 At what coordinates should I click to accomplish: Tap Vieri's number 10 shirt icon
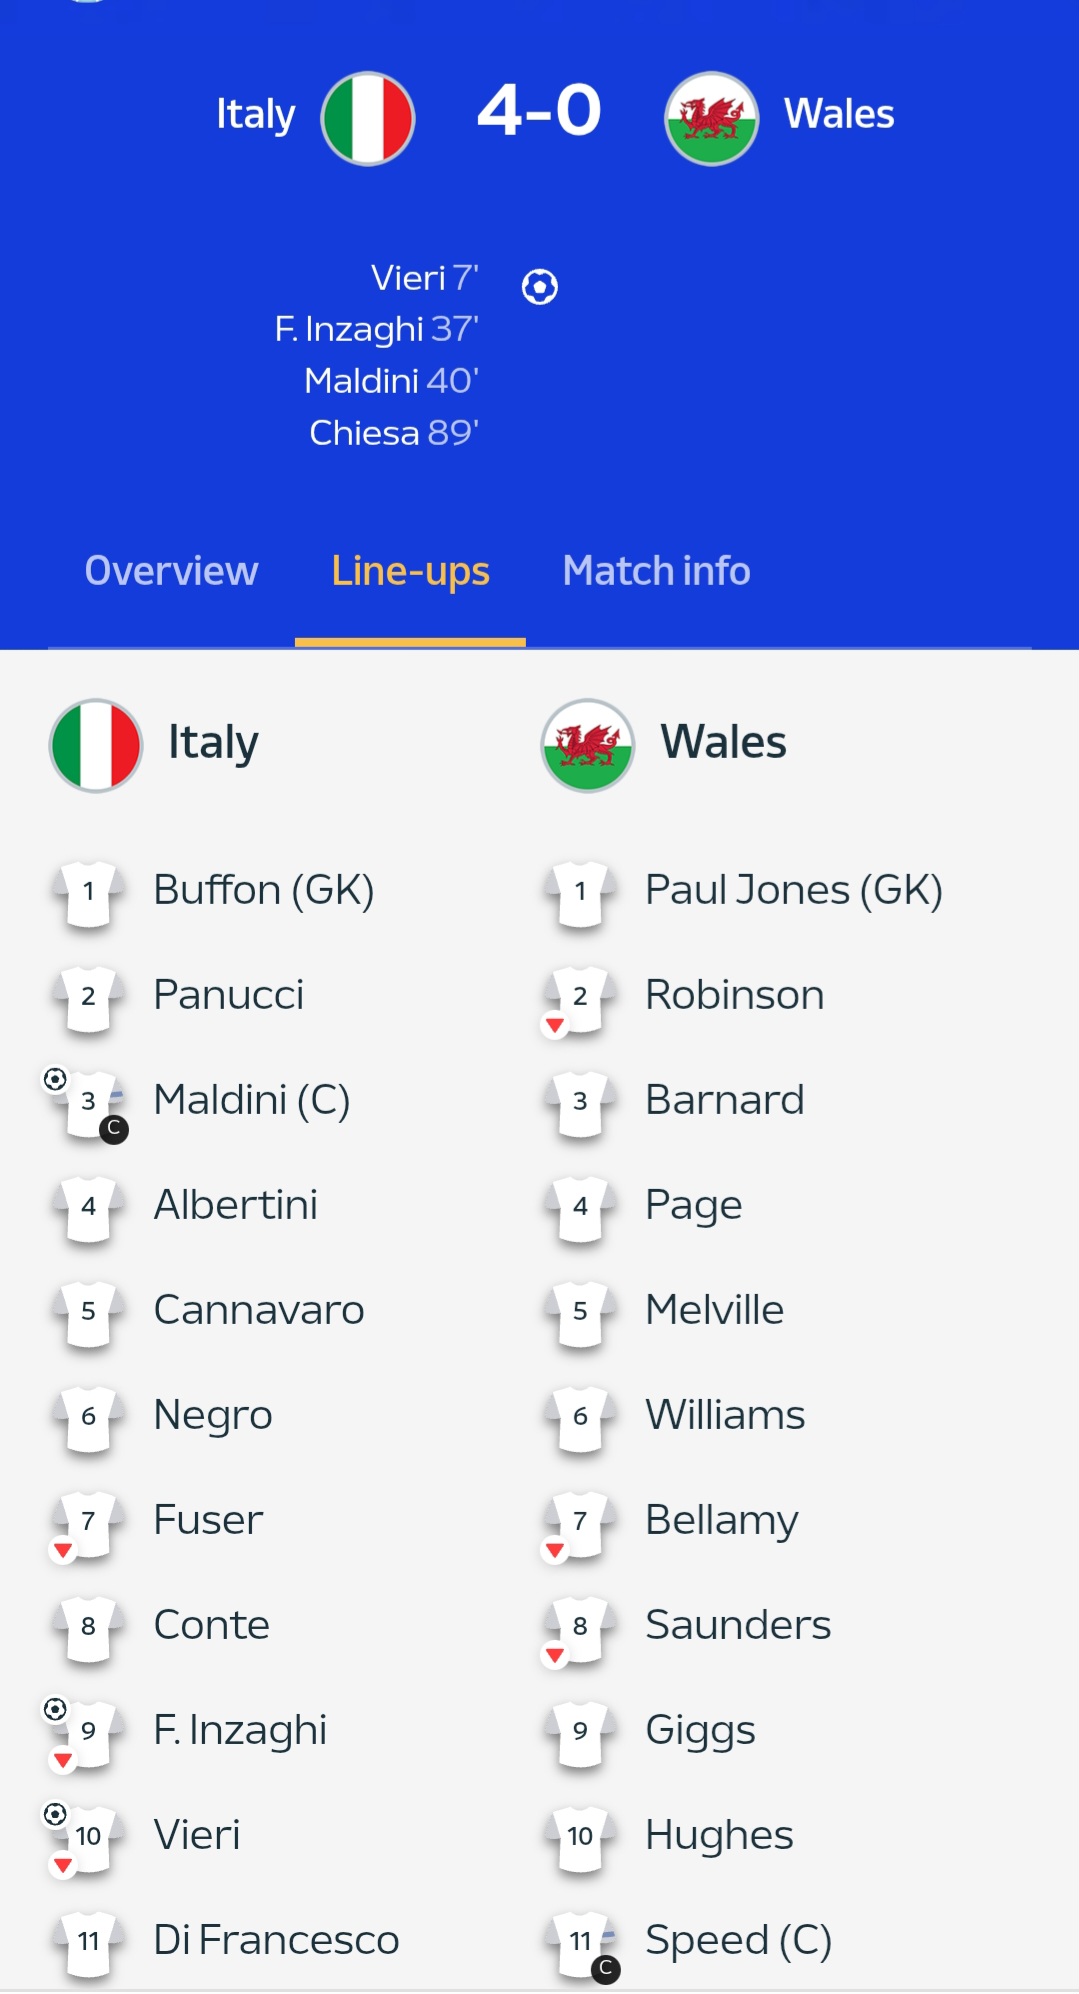pos(89,1838)
